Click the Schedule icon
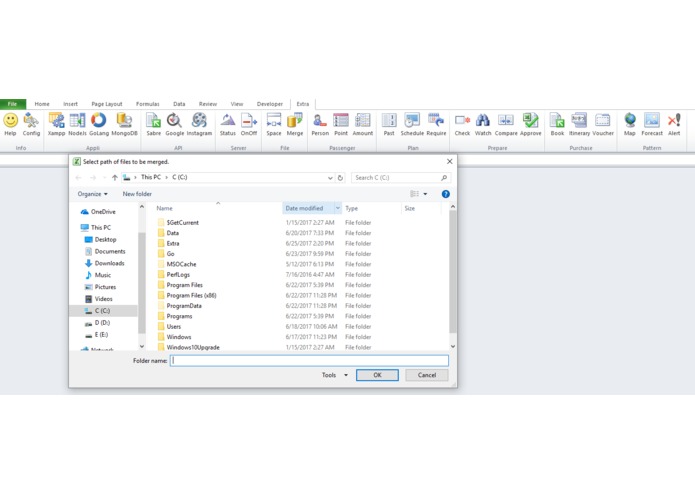Viewport: 695px width, 494px height. coord(412,120)
